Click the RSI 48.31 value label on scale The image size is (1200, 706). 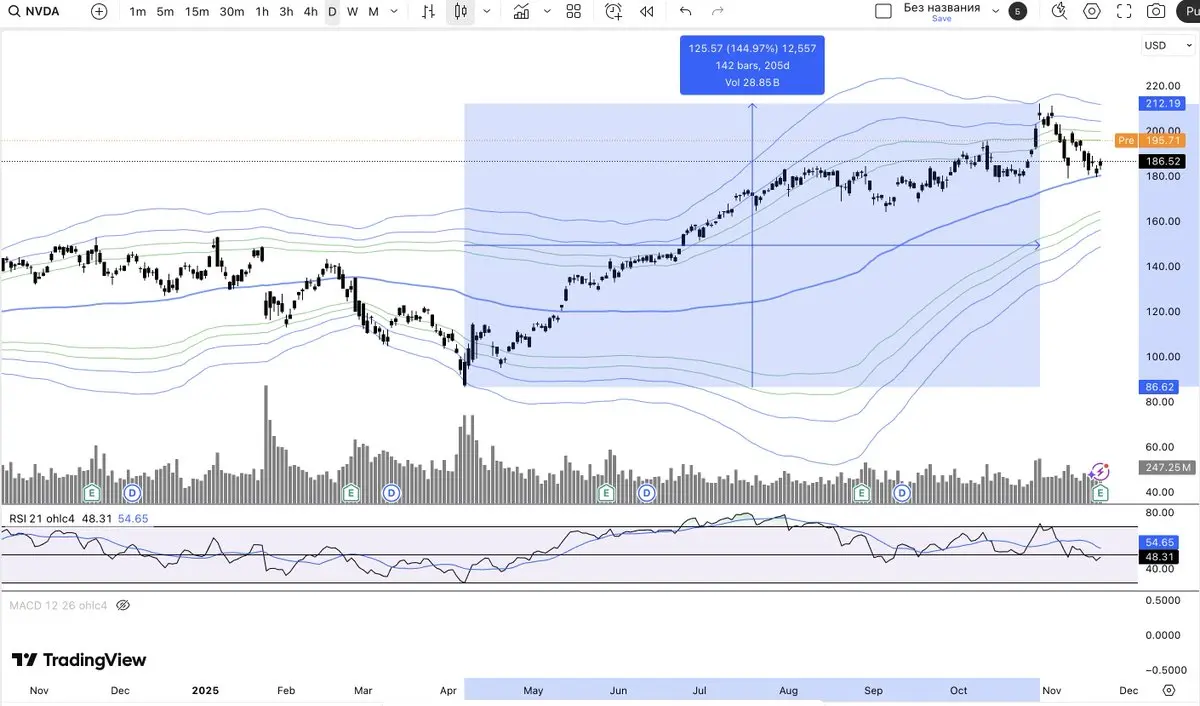pos(1160,557)
